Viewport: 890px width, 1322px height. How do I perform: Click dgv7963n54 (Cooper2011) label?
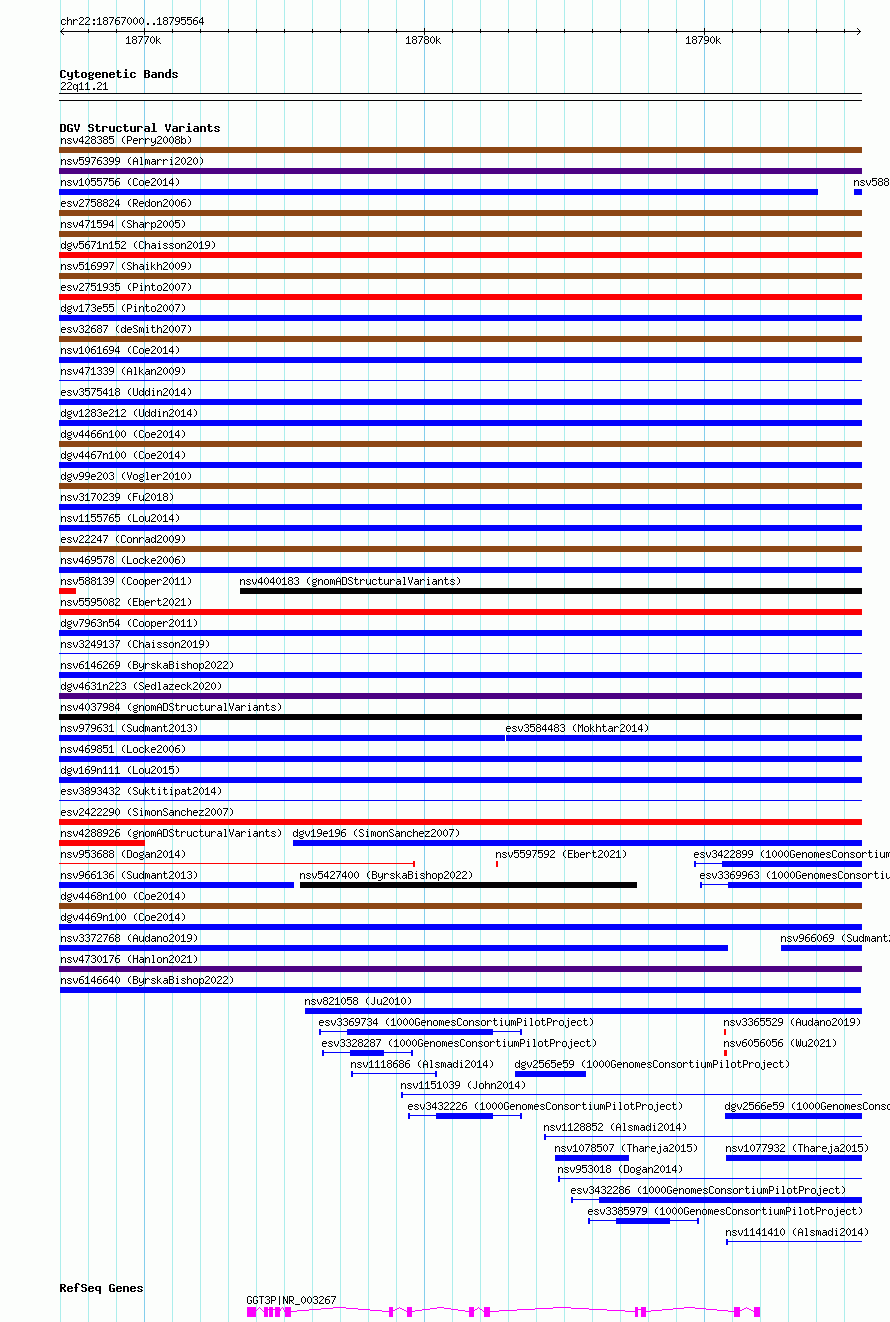(129, 623)
